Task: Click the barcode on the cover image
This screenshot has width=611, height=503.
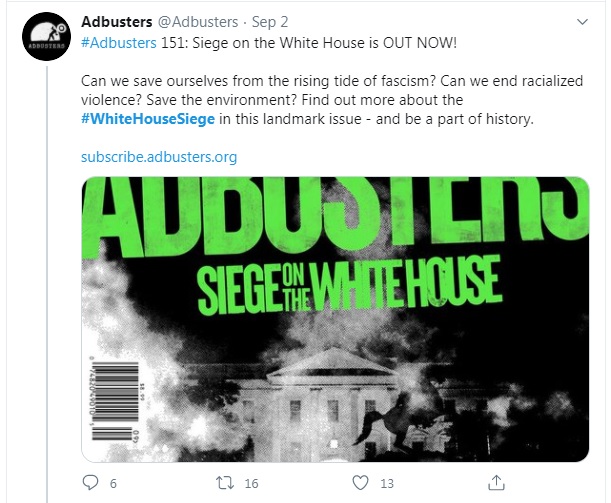Action: (115, 399)
